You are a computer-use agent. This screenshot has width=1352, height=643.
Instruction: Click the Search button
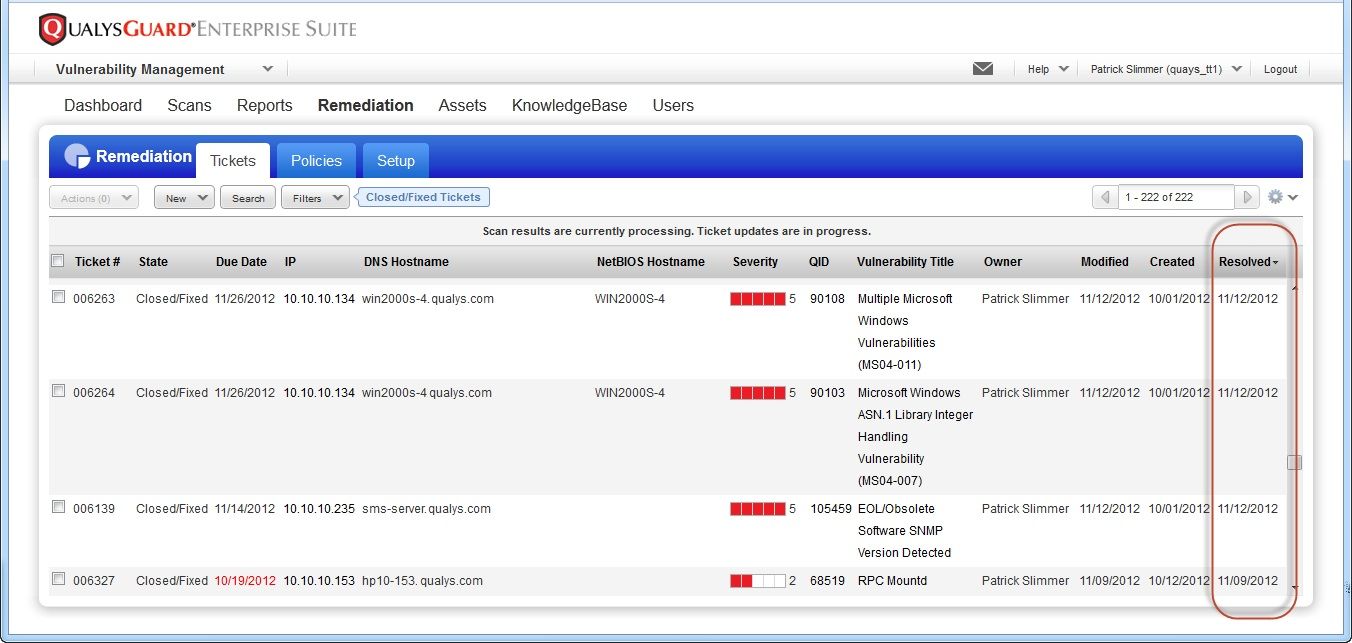click(x=248, y=198)
